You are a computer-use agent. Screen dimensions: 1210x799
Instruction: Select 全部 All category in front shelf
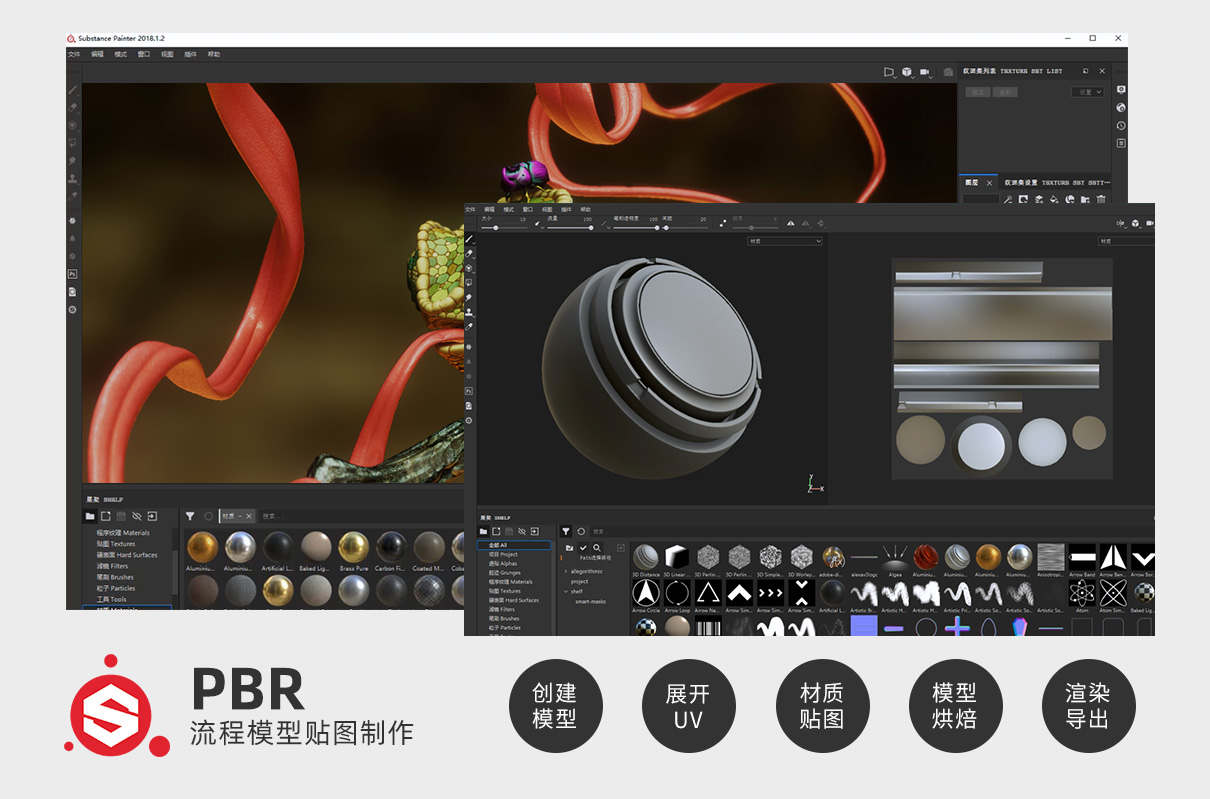tap(513, 545)
